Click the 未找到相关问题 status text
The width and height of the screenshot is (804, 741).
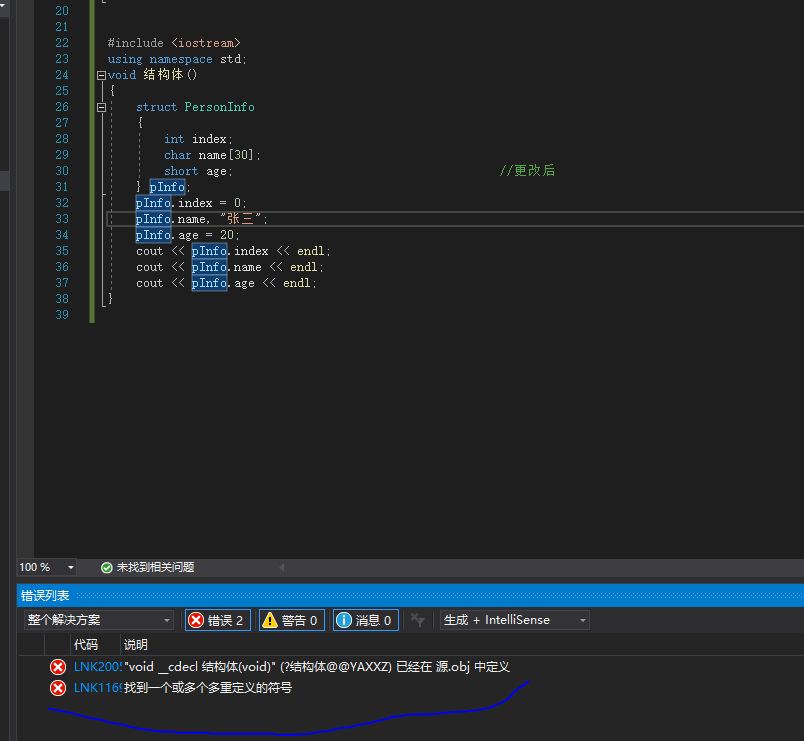(x=155, y=567)
